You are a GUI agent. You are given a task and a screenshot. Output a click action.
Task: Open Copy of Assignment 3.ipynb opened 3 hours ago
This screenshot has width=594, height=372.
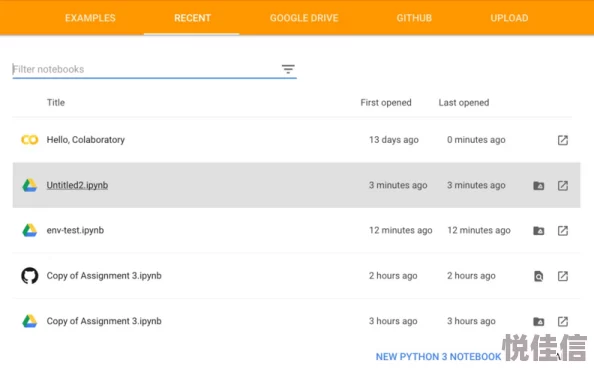(x=104, y=321)
